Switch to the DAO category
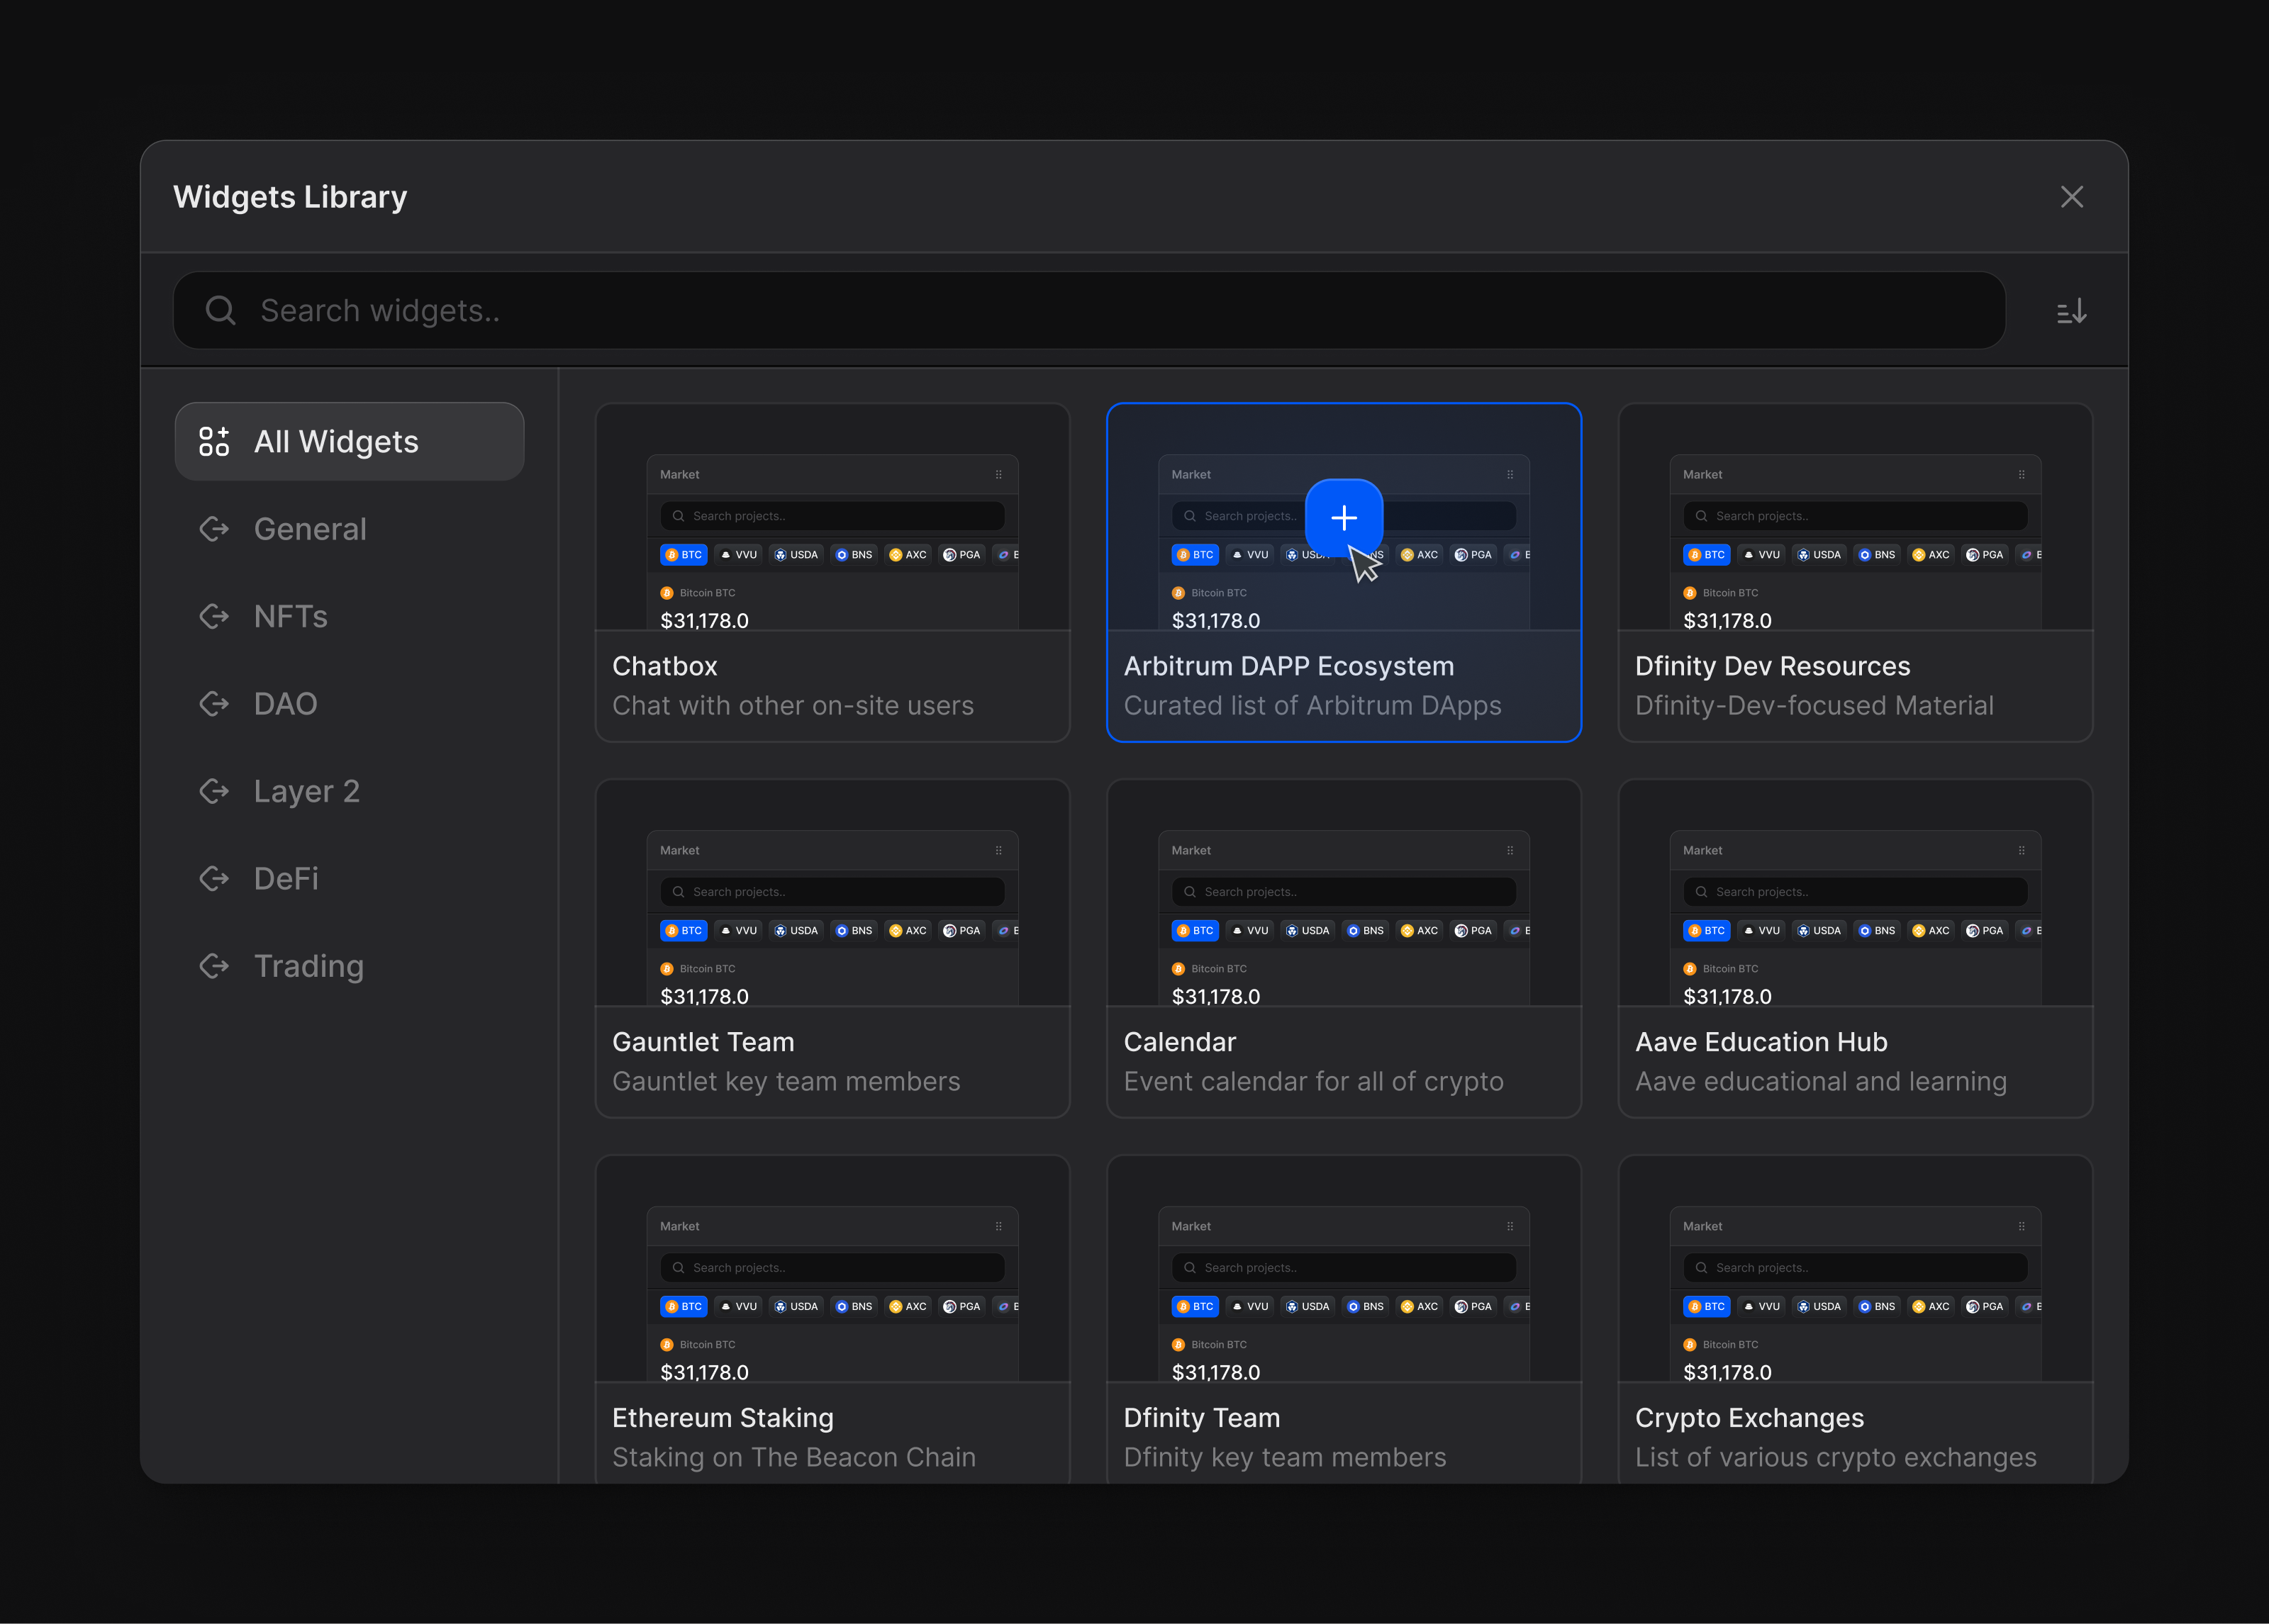The width and height of the screenshot is (2269, 1624). tap(285, 703)
